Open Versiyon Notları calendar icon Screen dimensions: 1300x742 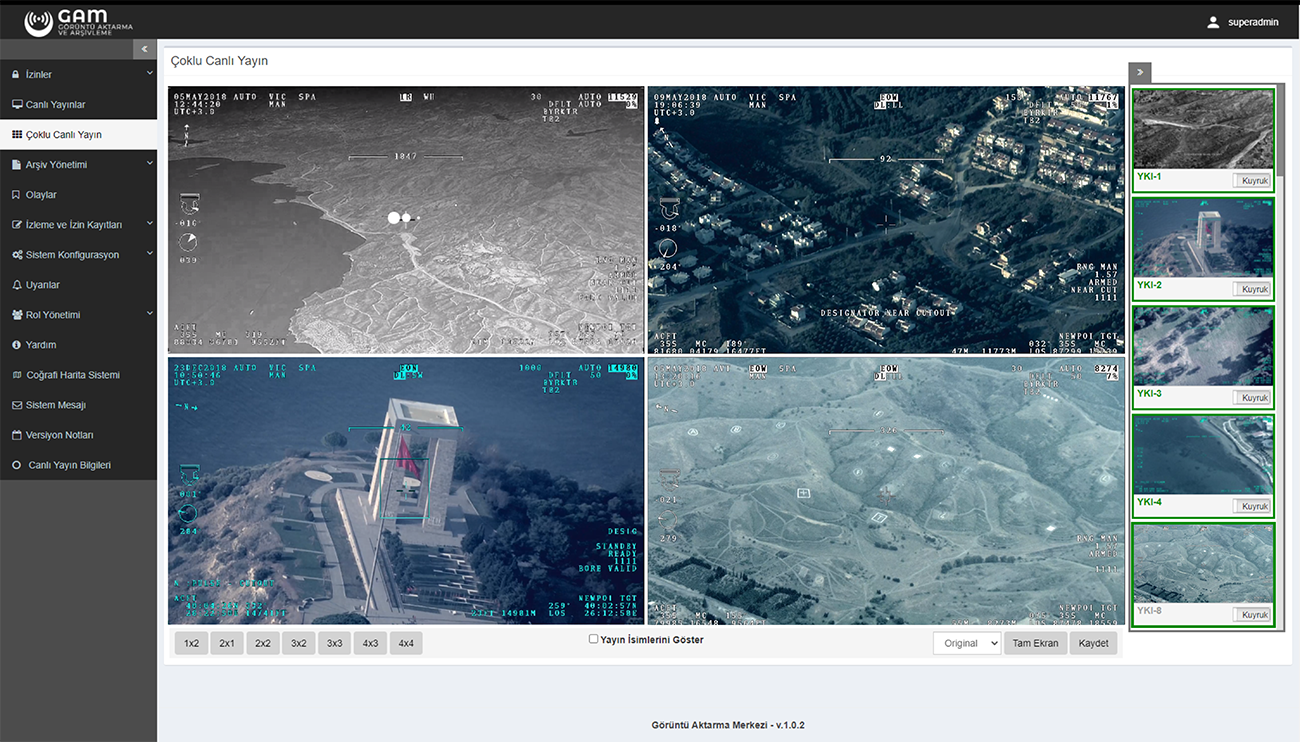click(16, 435)
